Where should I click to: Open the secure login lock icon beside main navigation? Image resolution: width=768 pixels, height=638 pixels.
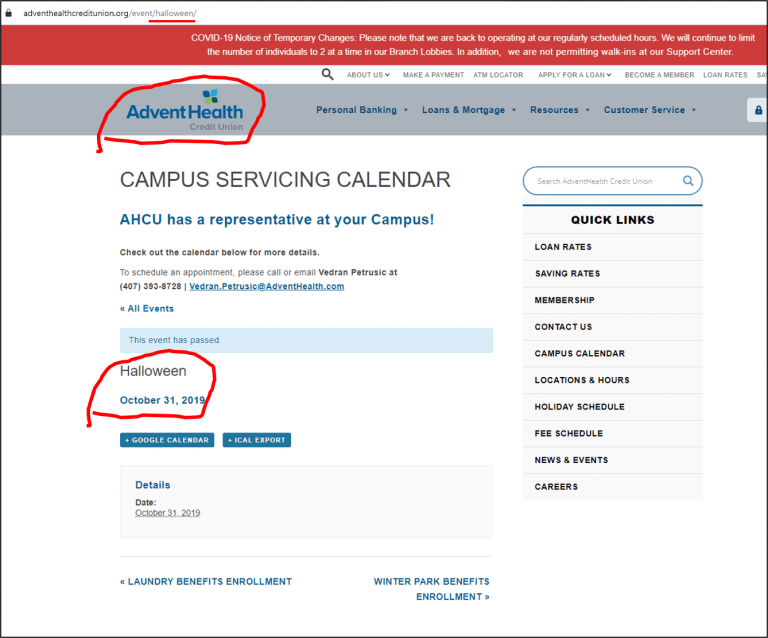(x=758, y=110)
